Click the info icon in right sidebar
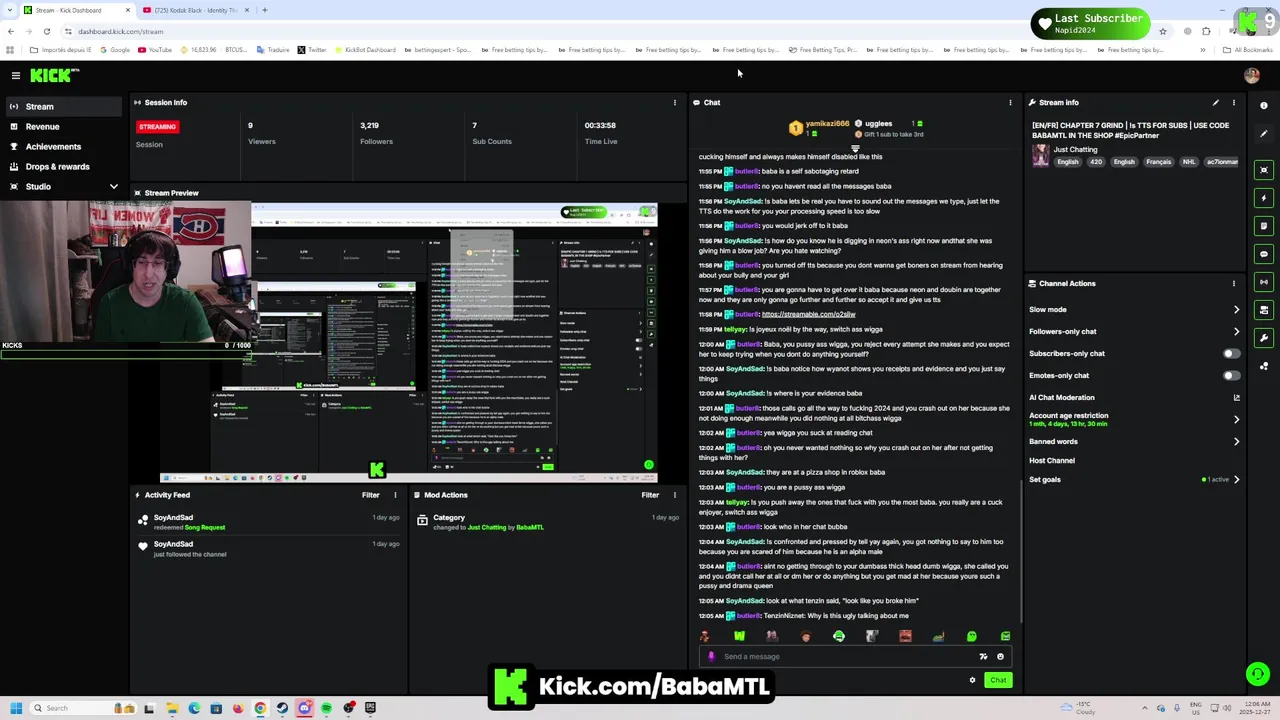This screenshot has width=1280, height=720. 1264,105
